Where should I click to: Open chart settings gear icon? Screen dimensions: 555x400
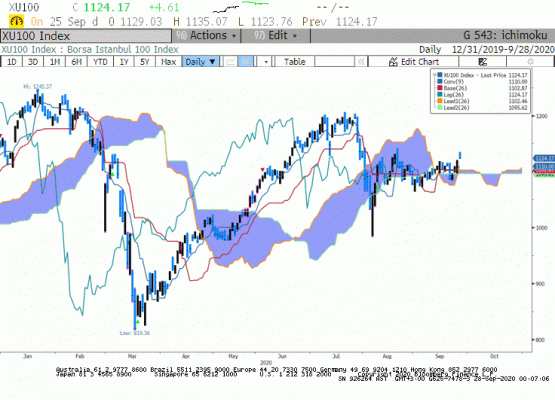530,62
